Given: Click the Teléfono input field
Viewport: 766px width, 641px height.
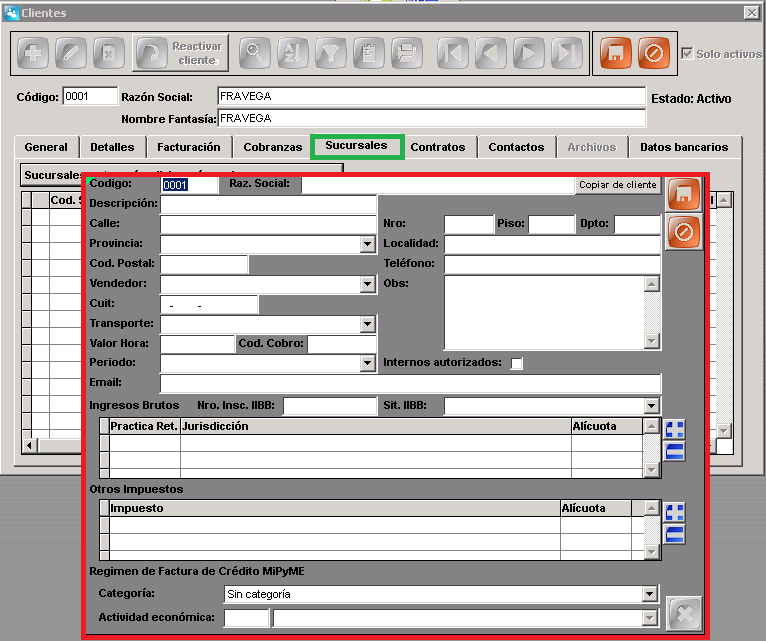Looking at the screenshot, I should (x=552, y=264).
